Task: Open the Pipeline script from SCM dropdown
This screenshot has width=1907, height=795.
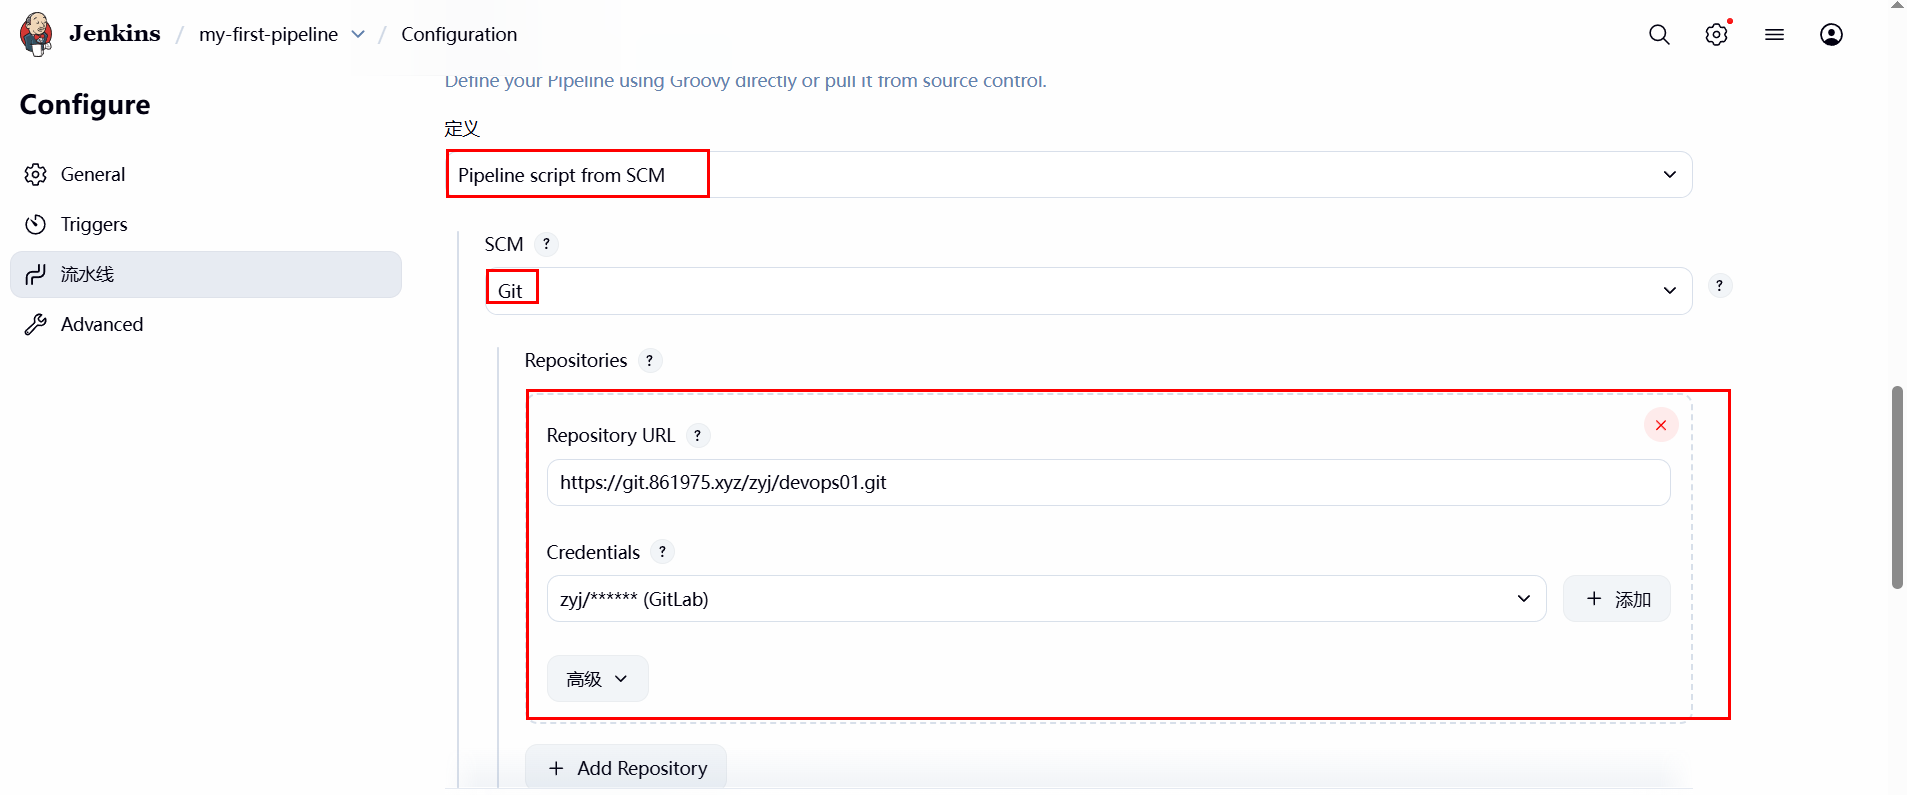Action: (x=1068, y=175)
